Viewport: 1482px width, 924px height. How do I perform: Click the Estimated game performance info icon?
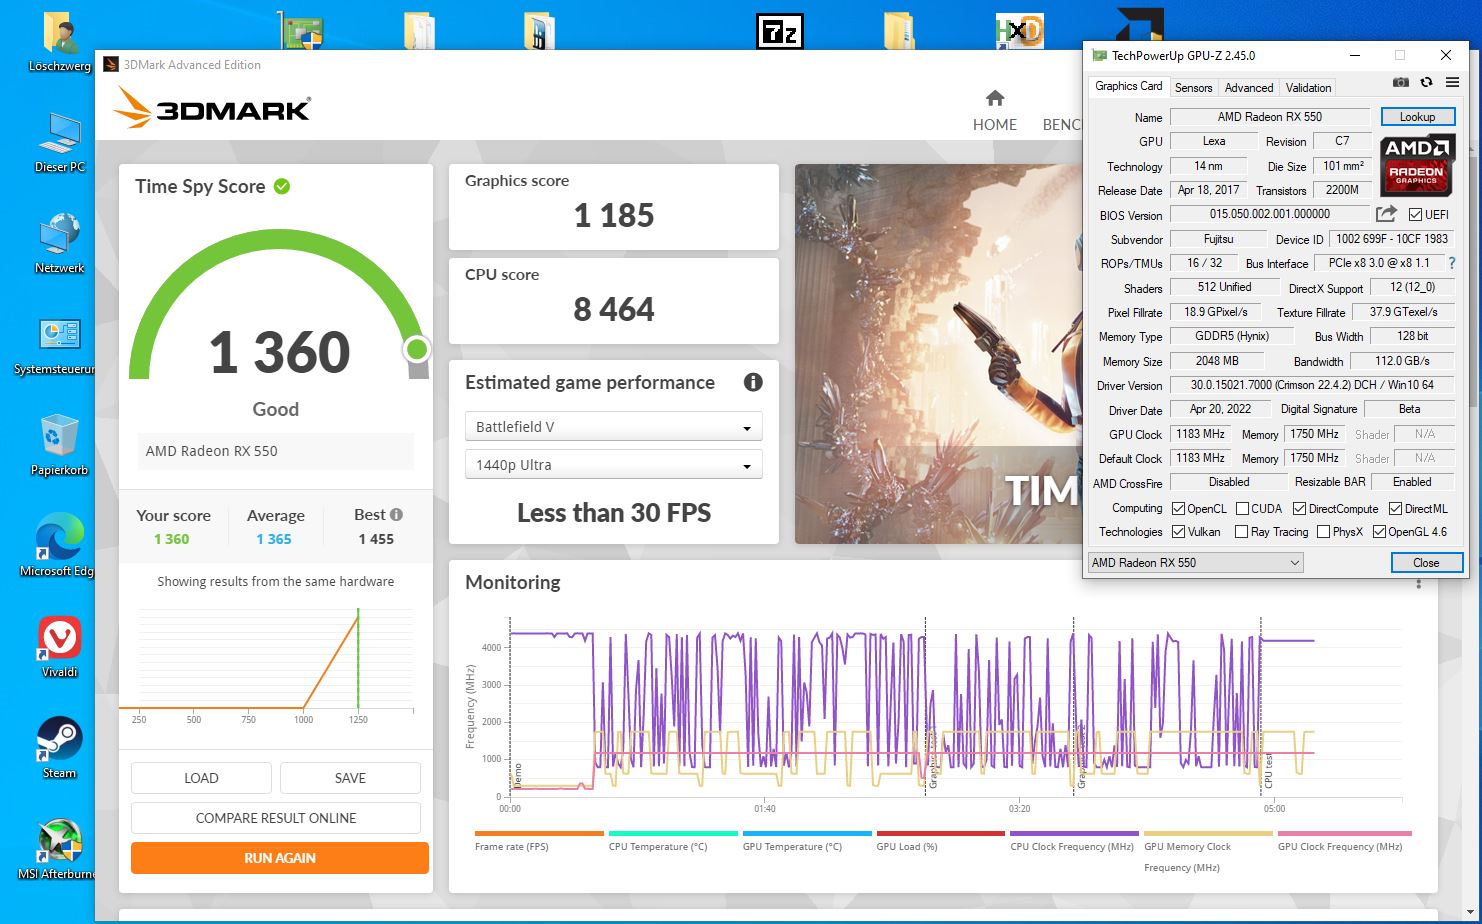753,382
